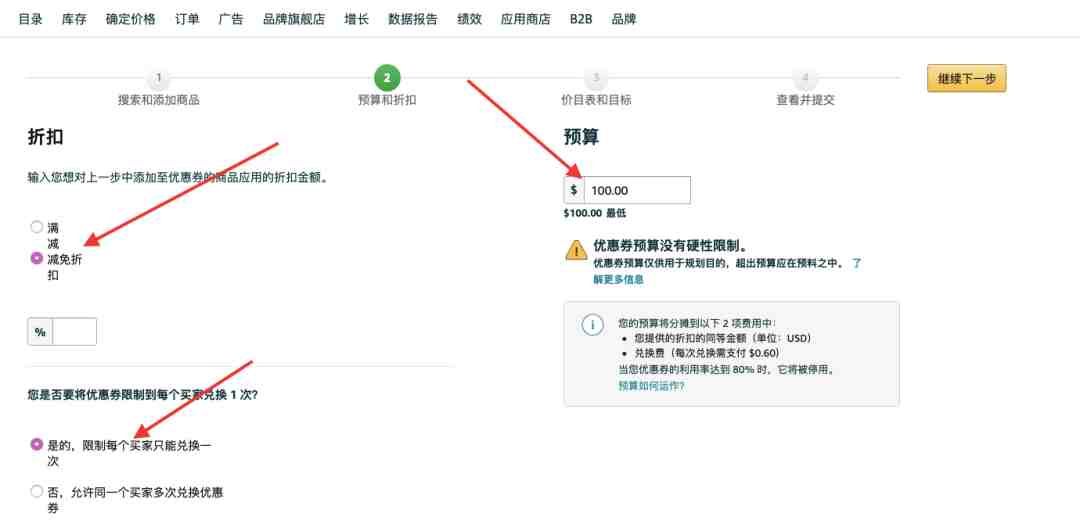Image resolution: width=1080 pixels, height=531 pixels.
Task: Choose 是的 limit one redemption per buyer
Action: coord(37,444)
